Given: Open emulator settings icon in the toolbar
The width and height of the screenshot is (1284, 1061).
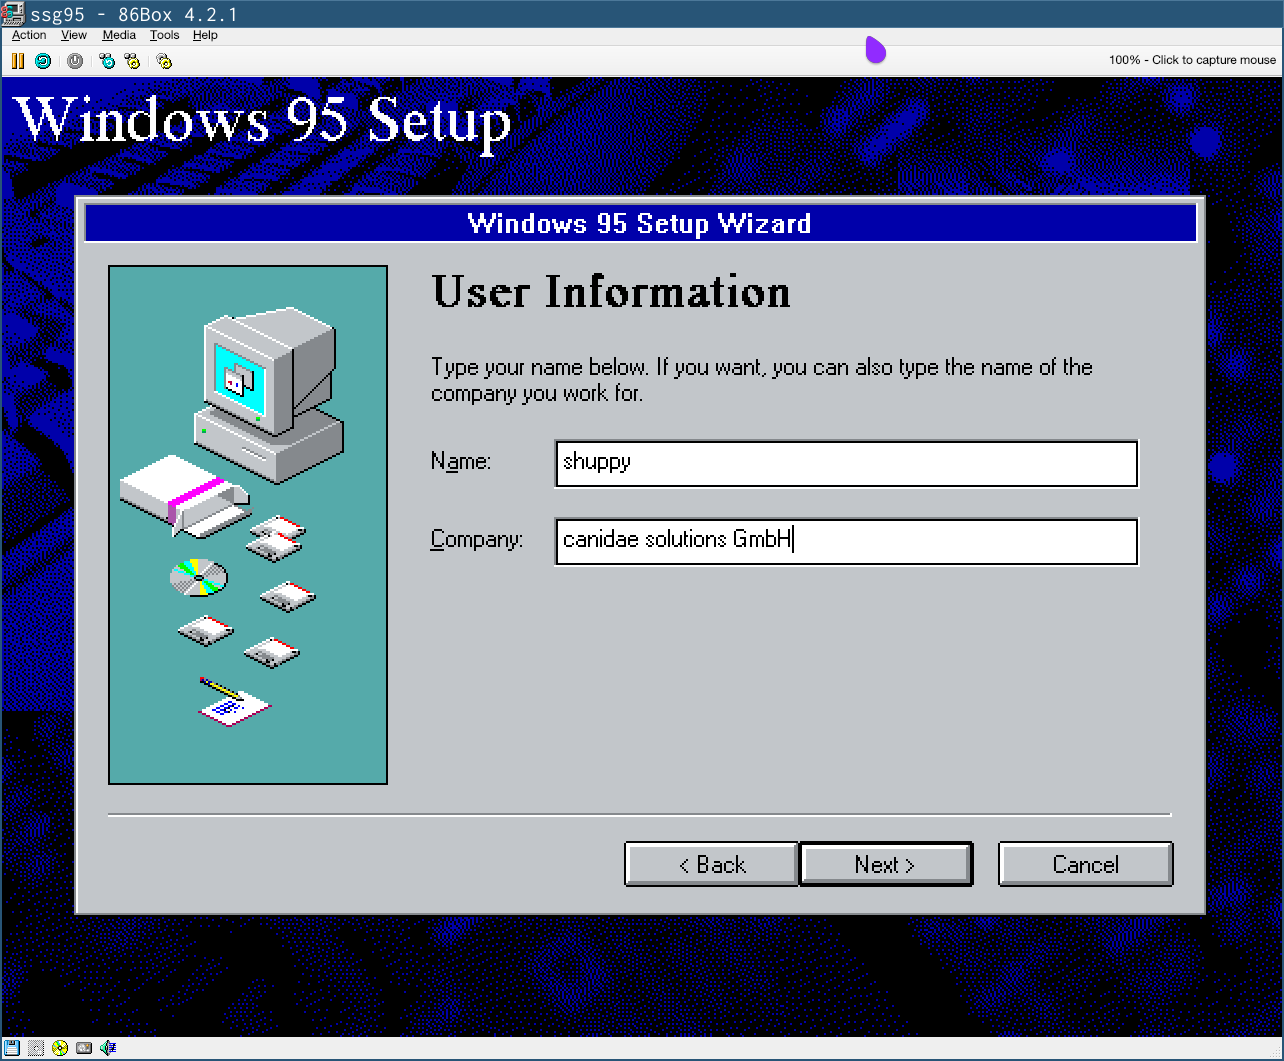Looking at the screenshot, I should point(164,61).
